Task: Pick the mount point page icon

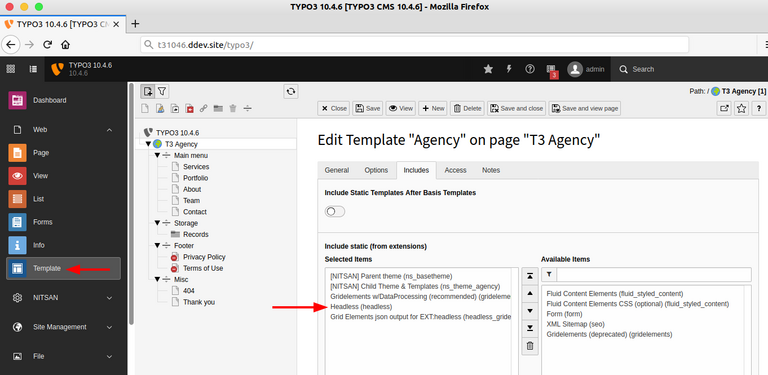Action: [189, 109]
